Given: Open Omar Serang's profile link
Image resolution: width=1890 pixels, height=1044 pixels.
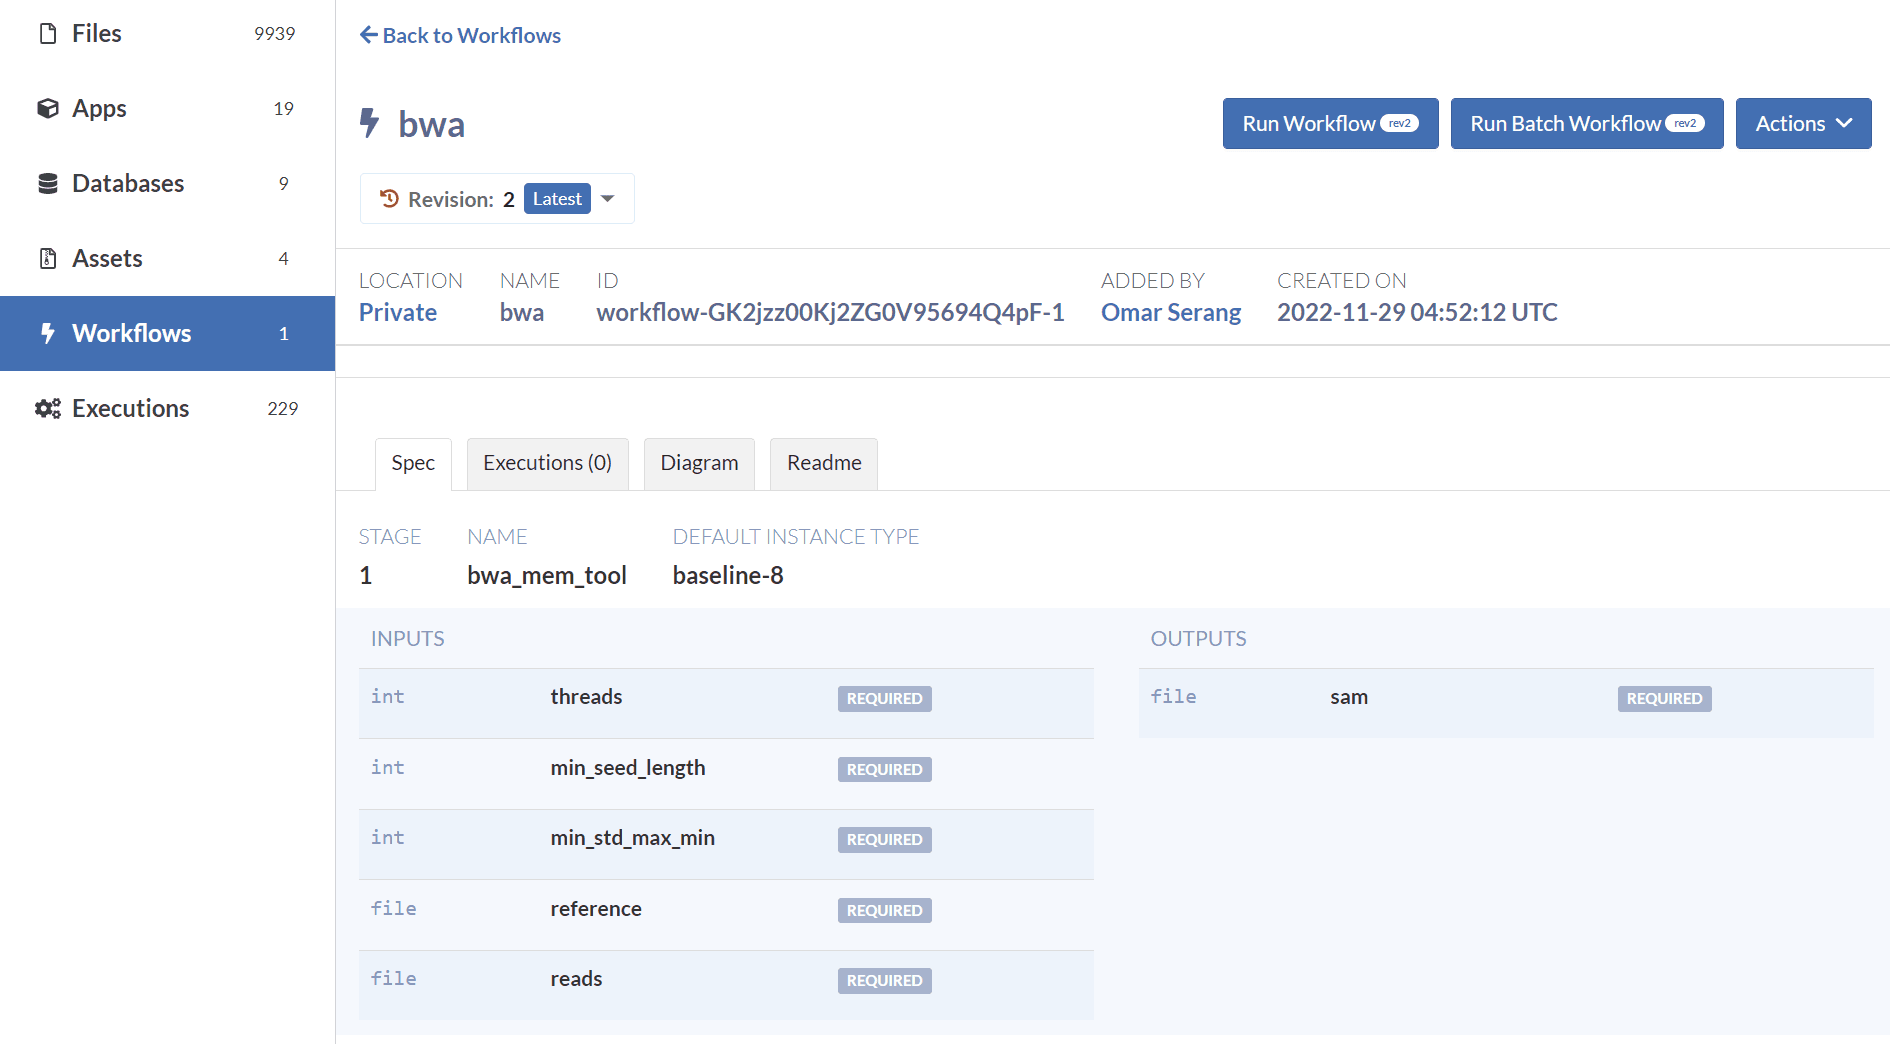Looking at the screenshot, I should point(1170,313).
